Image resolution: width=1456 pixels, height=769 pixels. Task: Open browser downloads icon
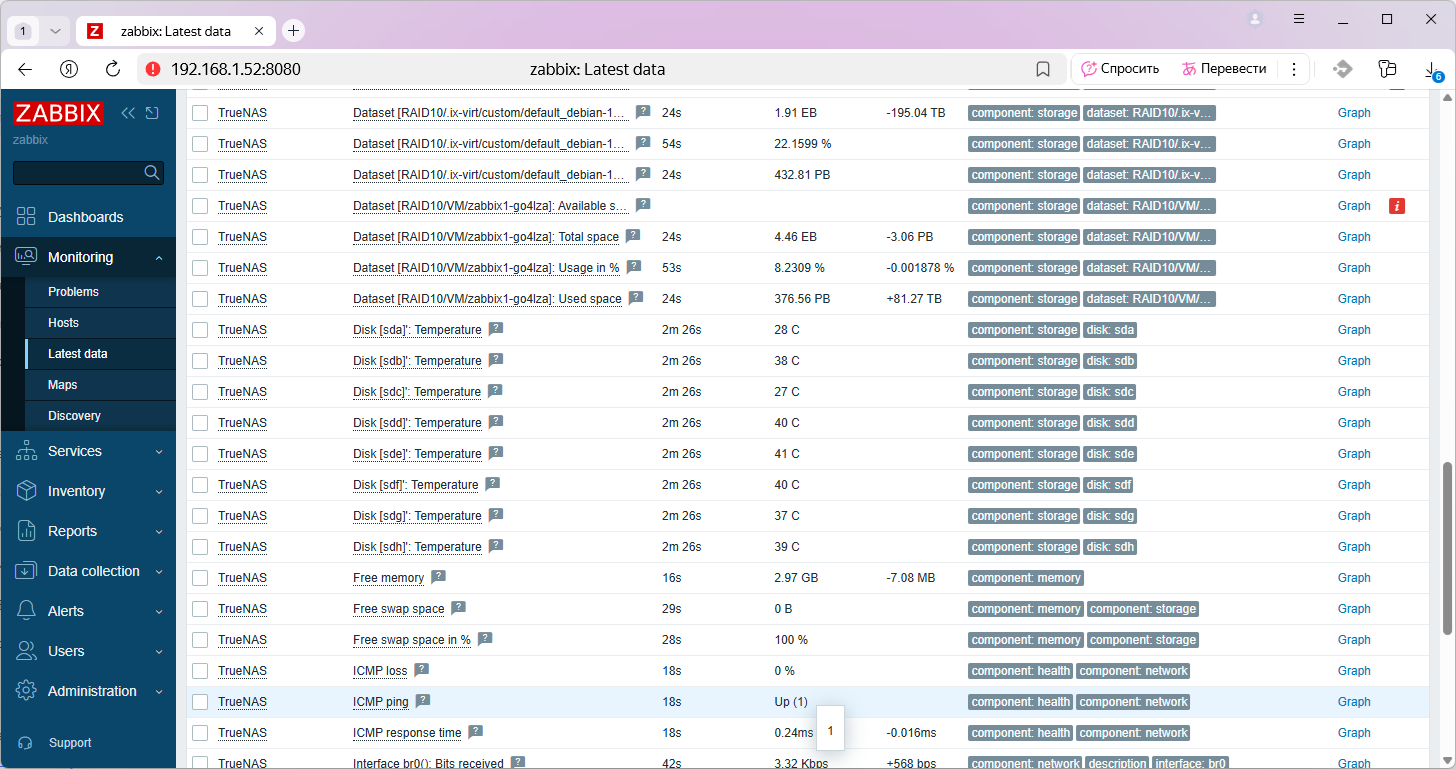coord(1431,70)
